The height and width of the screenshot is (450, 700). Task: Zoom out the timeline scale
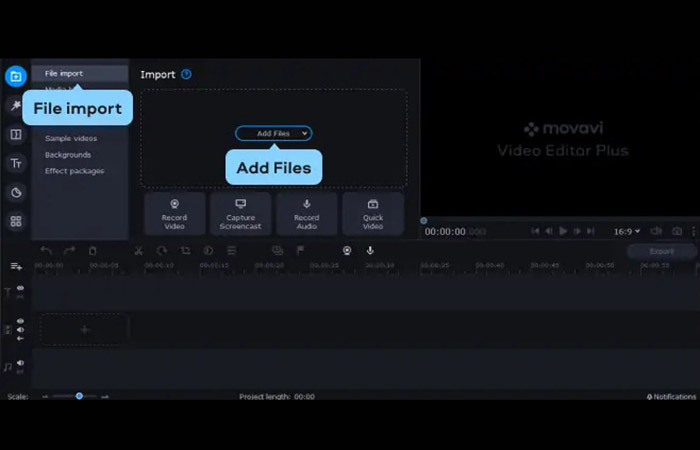[45, 396]
